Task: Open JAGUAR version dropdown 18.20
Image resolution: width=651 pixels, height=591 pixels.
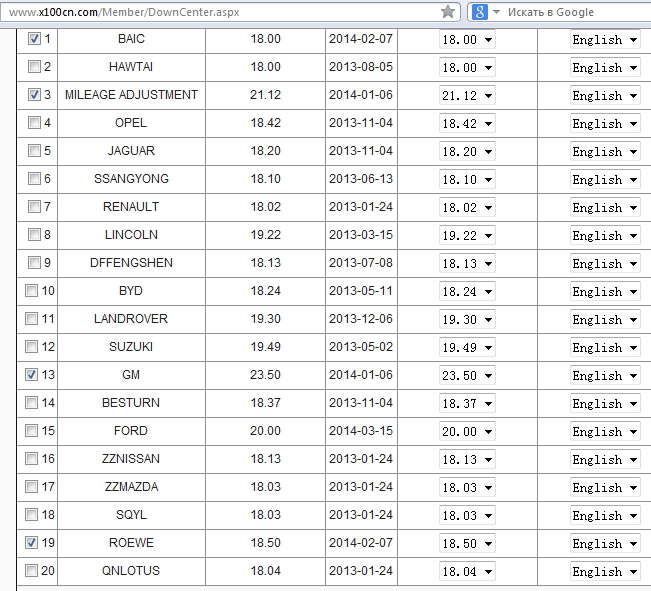Action: click(467, 152)
